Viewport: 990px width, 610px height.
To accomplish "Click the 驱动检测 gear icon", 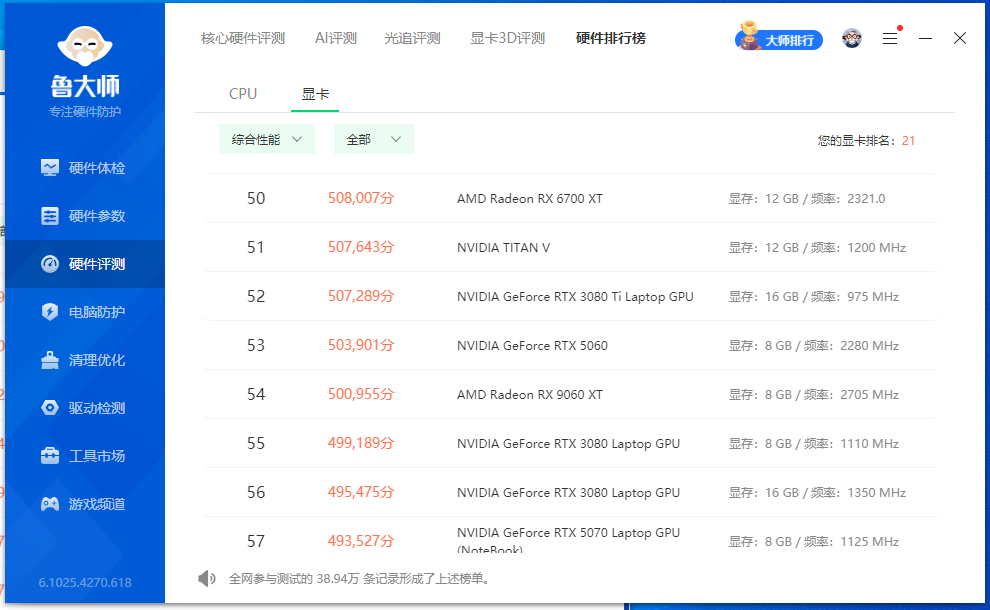I will pyautogui.click(x=50, y=408).
